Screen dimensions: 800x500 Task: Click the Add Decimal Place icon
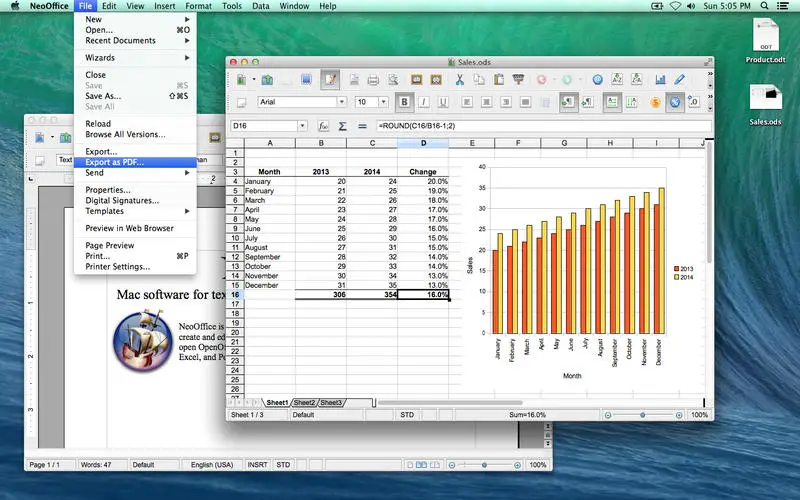pyautogui.click(x=693, y=102)
